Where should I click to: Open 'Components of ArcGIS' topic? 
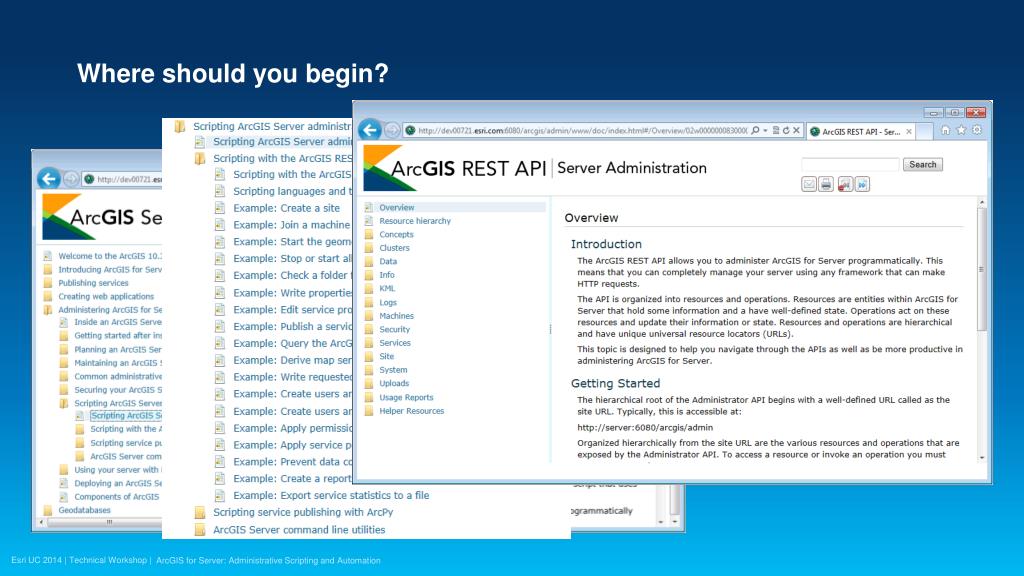point(116,497)
